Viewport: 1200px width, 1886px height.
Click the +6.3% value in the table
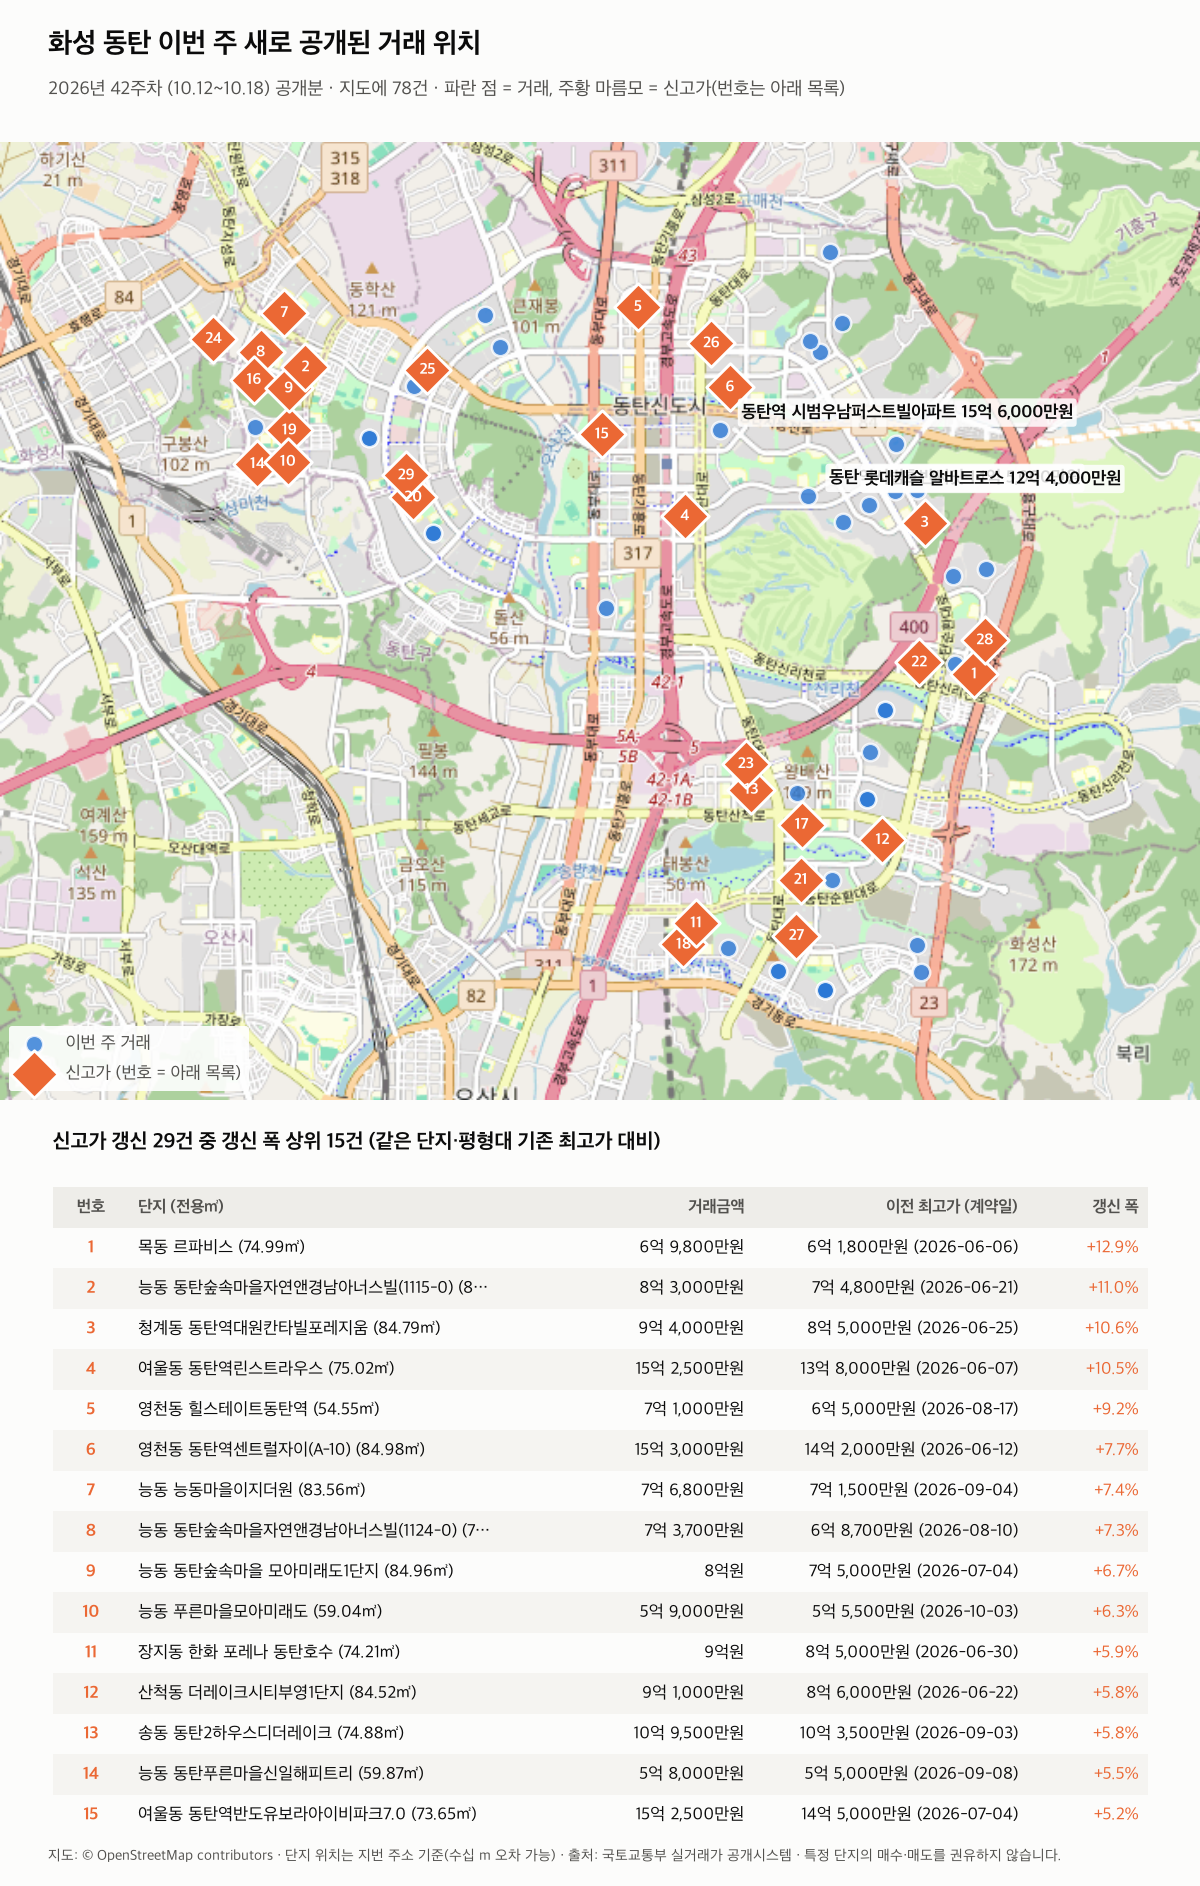tap(1115, 1611)
